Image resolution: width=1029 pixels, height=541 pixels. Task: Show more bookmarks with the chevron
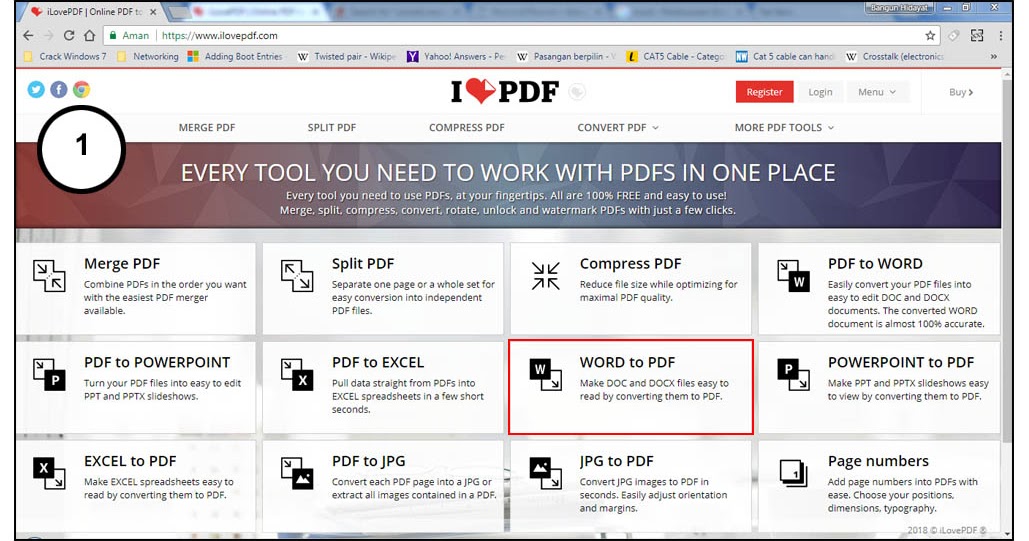click(x=994, y=56)
